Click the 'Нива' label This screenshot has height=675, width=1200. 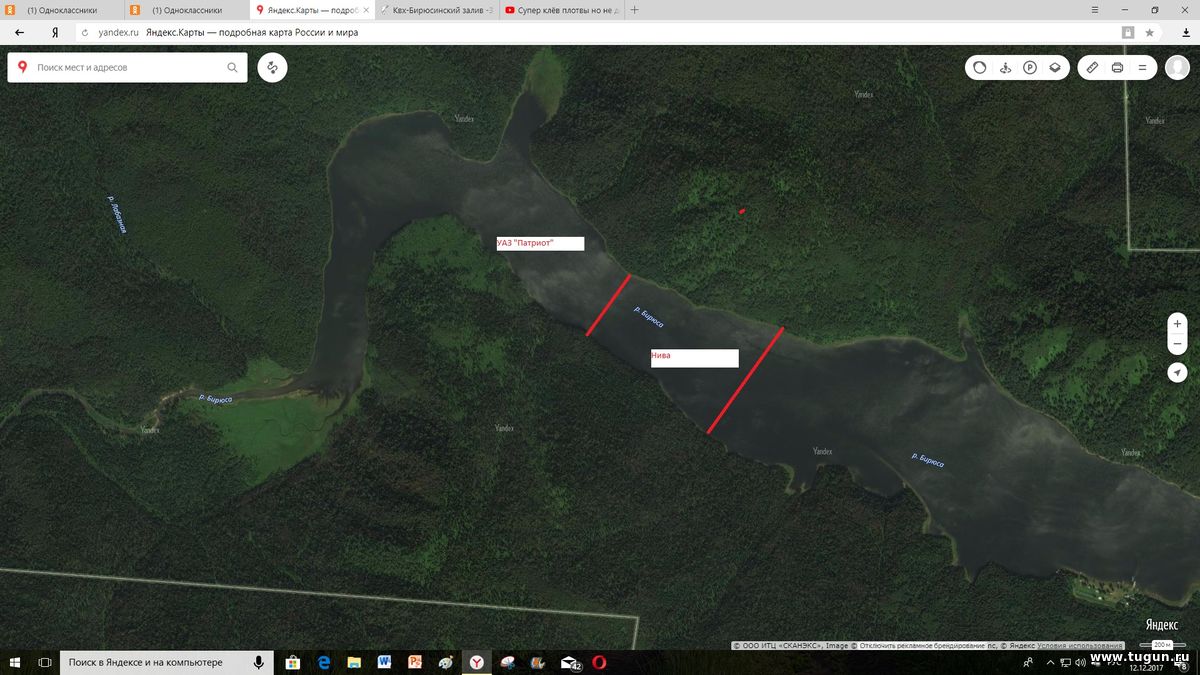point(694,358)
